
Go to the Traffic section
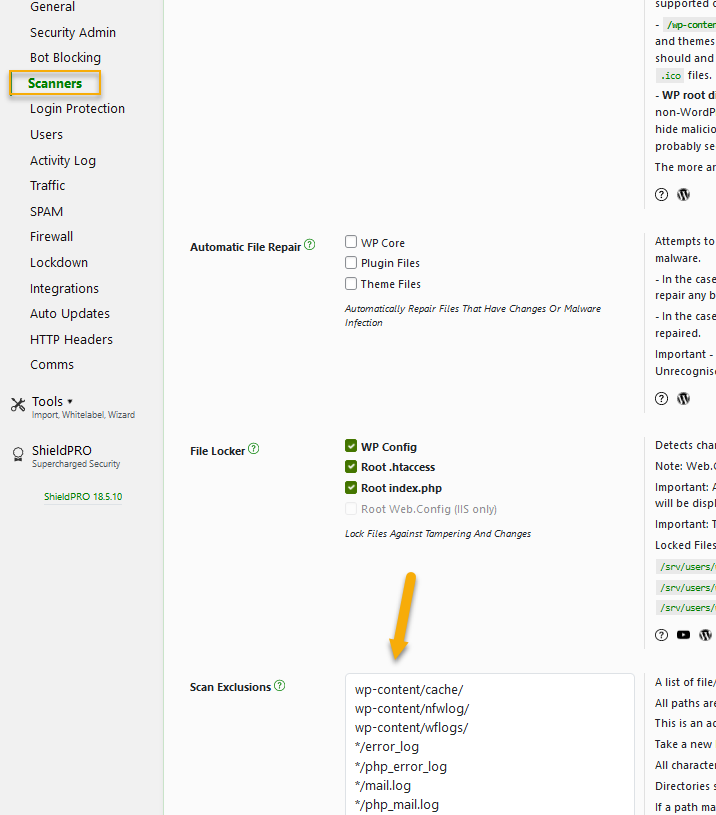(x=48, y=186)
